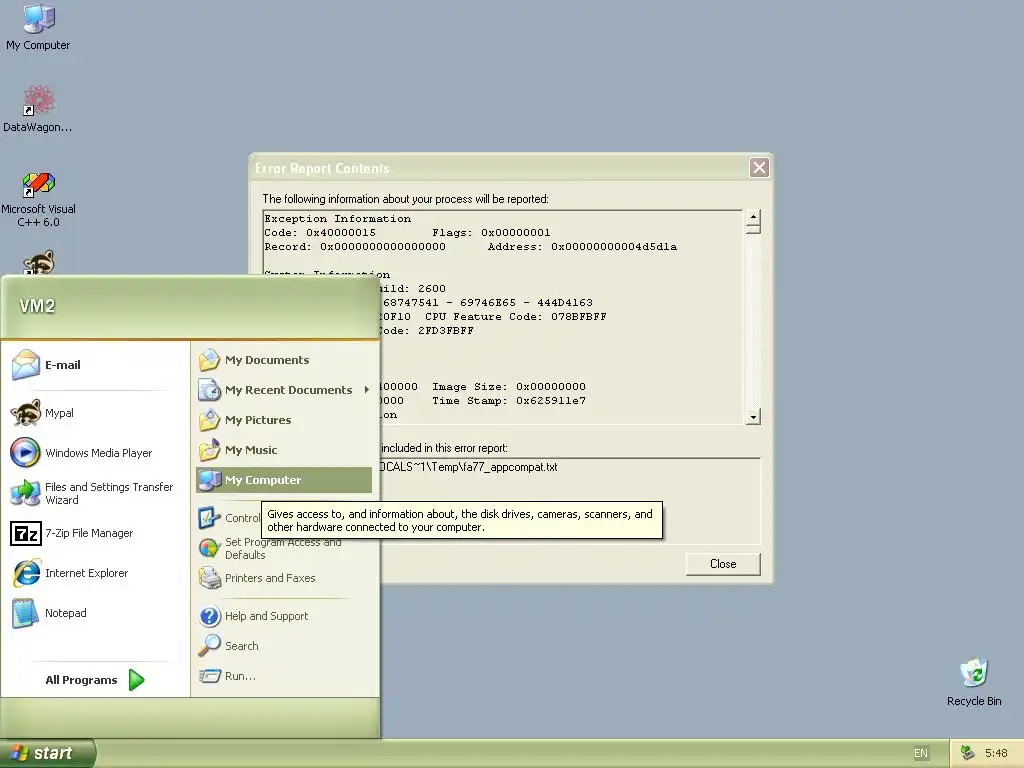Click the 'CPU Feature Code: 078BFBFF' text
Viewport: 1024px width, 768px height.
pyautogui.click(x=515, y=317)
